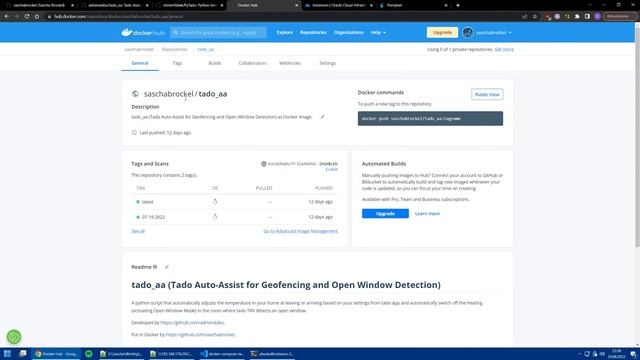The height and width of the screenshot is (360, 640).
Task: Open Spotify from the taskbar
Action: tap(89, 354)
